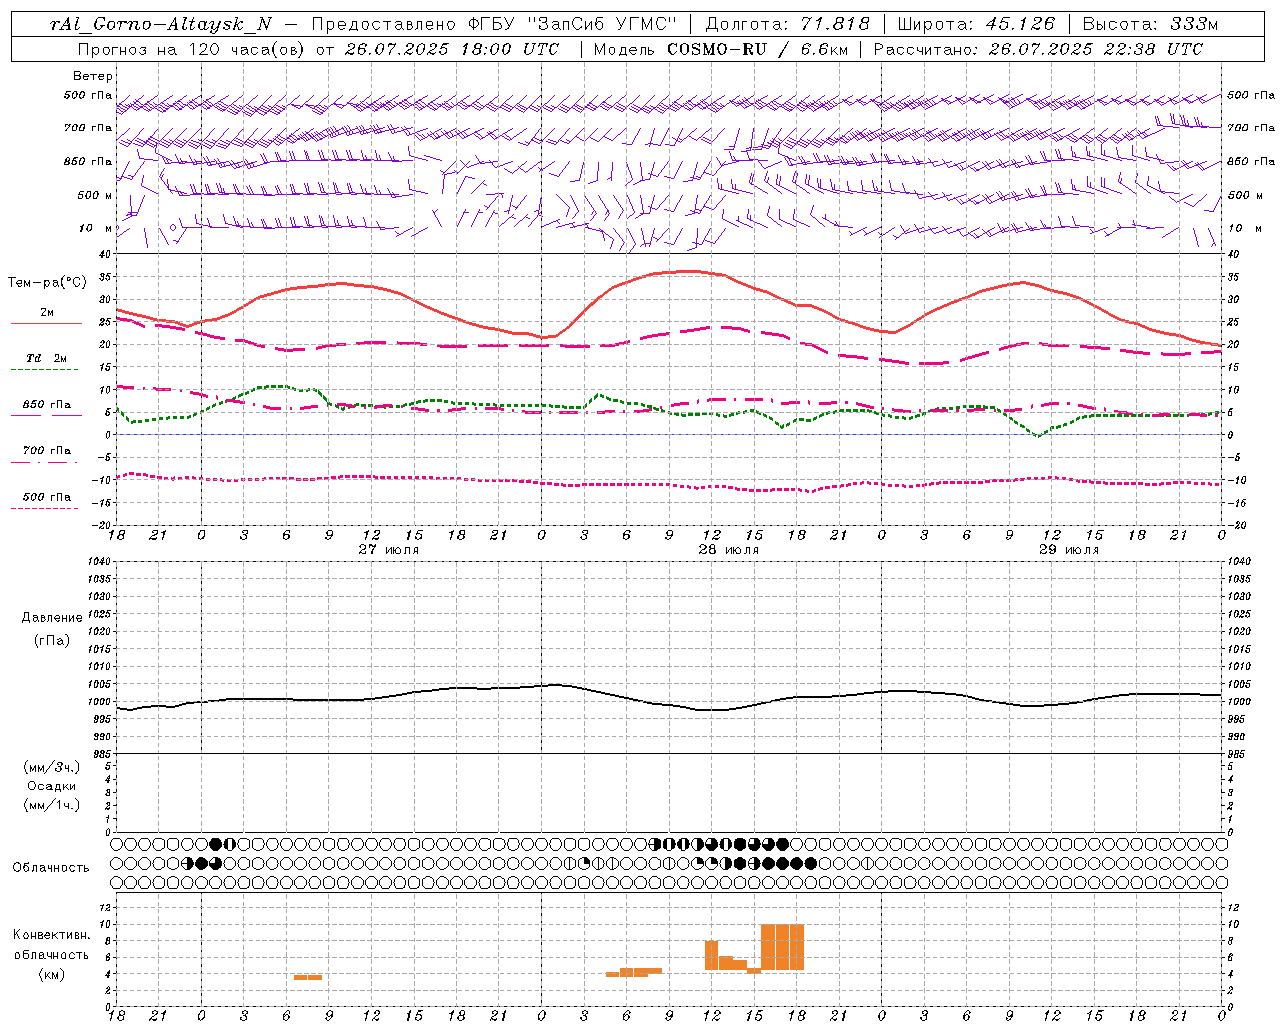
Task: Click the tallest orange convective cloud bar
Action: 782,946
